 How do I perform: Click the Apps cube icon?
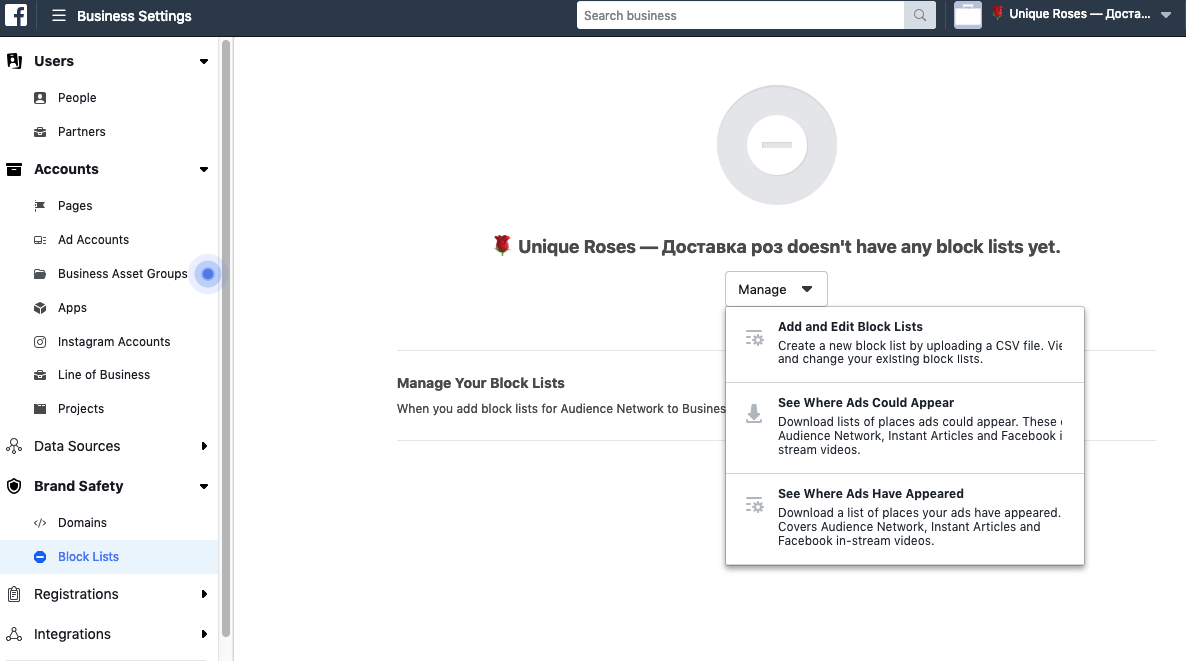pos(40,308)
